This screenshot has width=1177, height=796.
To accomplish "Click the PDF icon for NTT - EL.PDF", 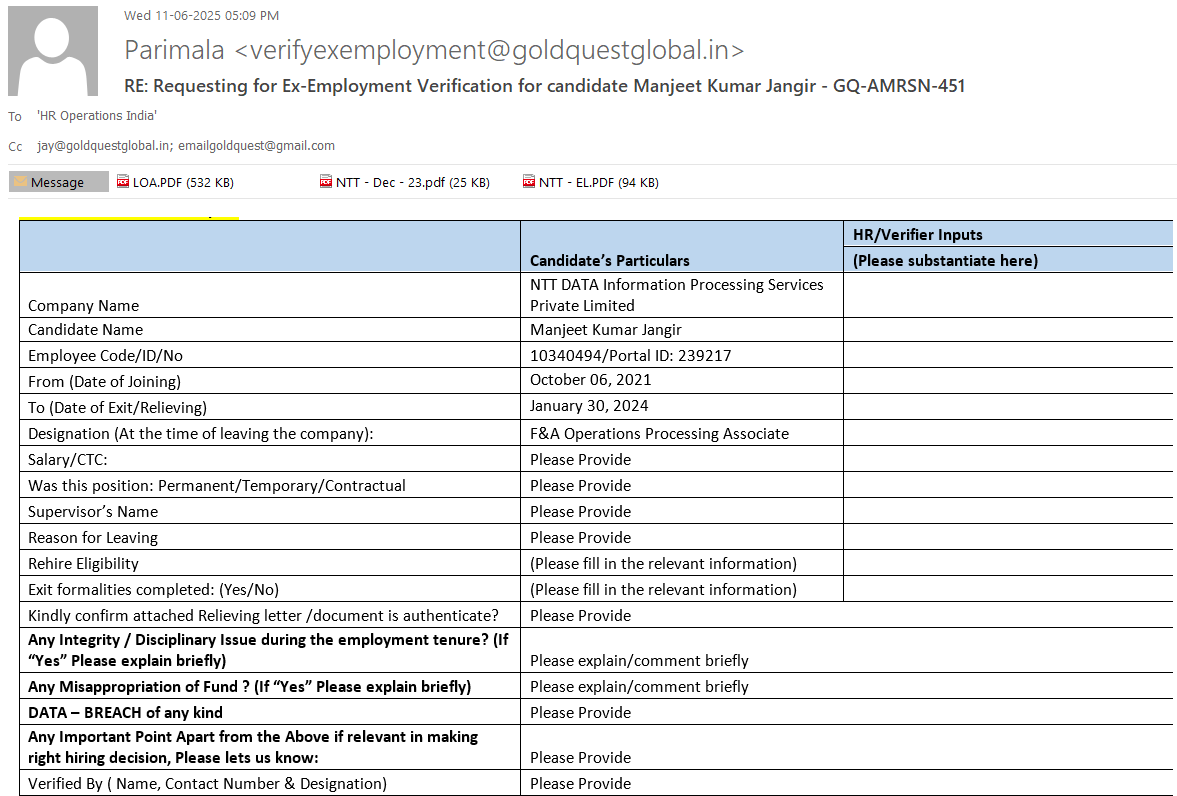I will (529, 182).
